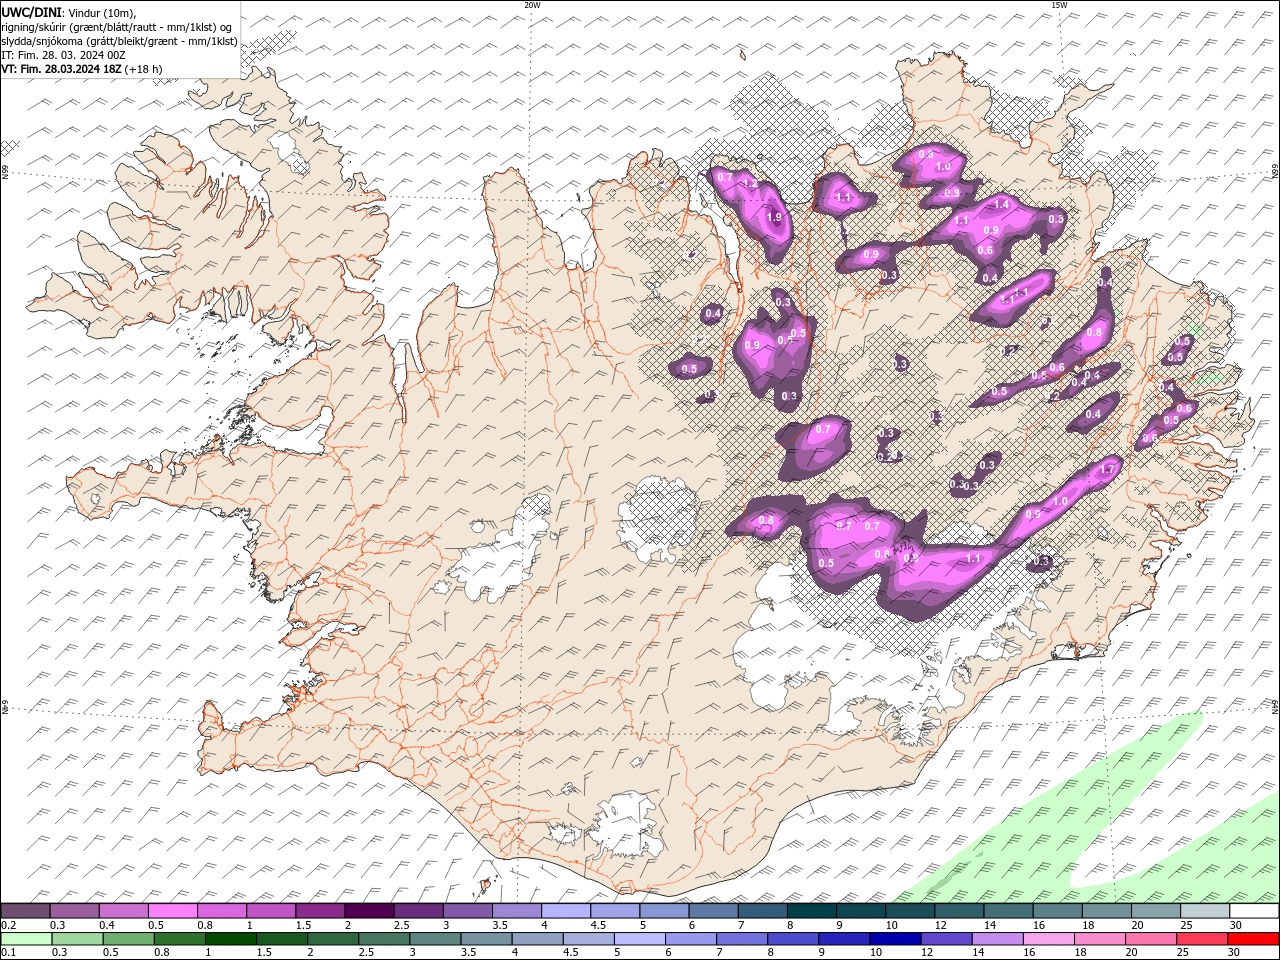Click the 'rigning/skúrir' description line in the legend box
Screen dimensions: 1280x960
(x=116, y=26)
